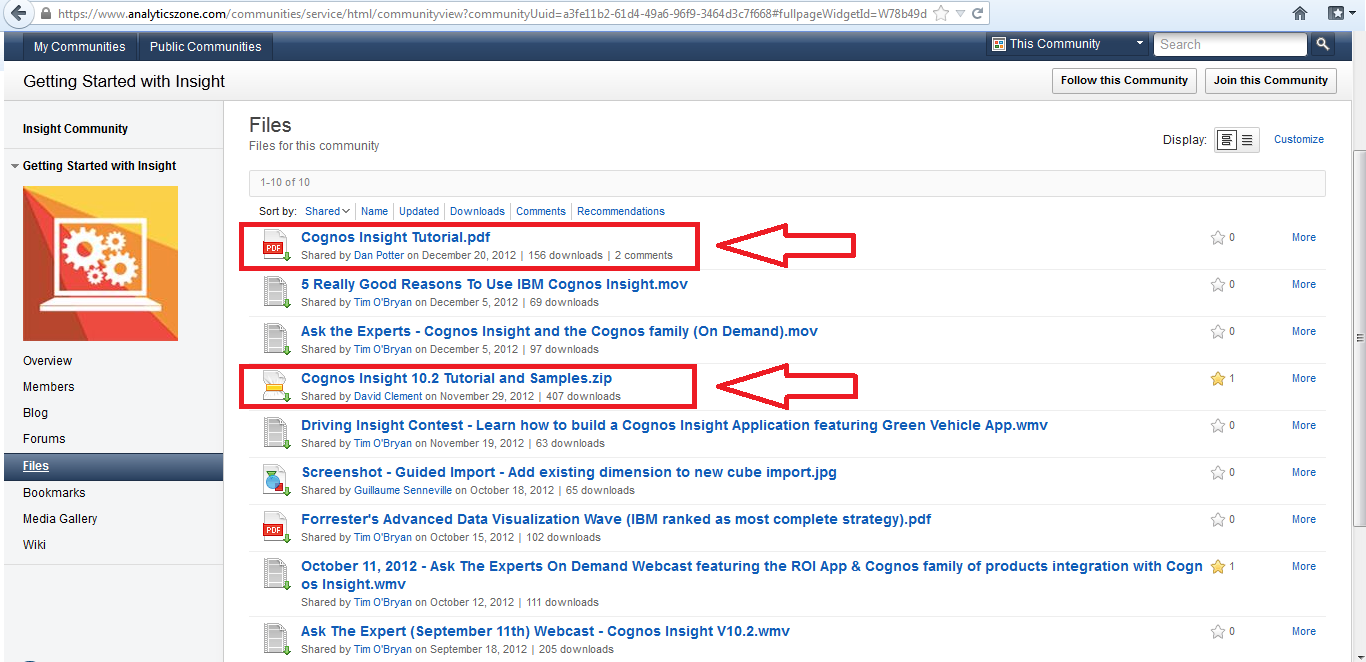
Task: Click the Customize link
Action: (1299, 139)
